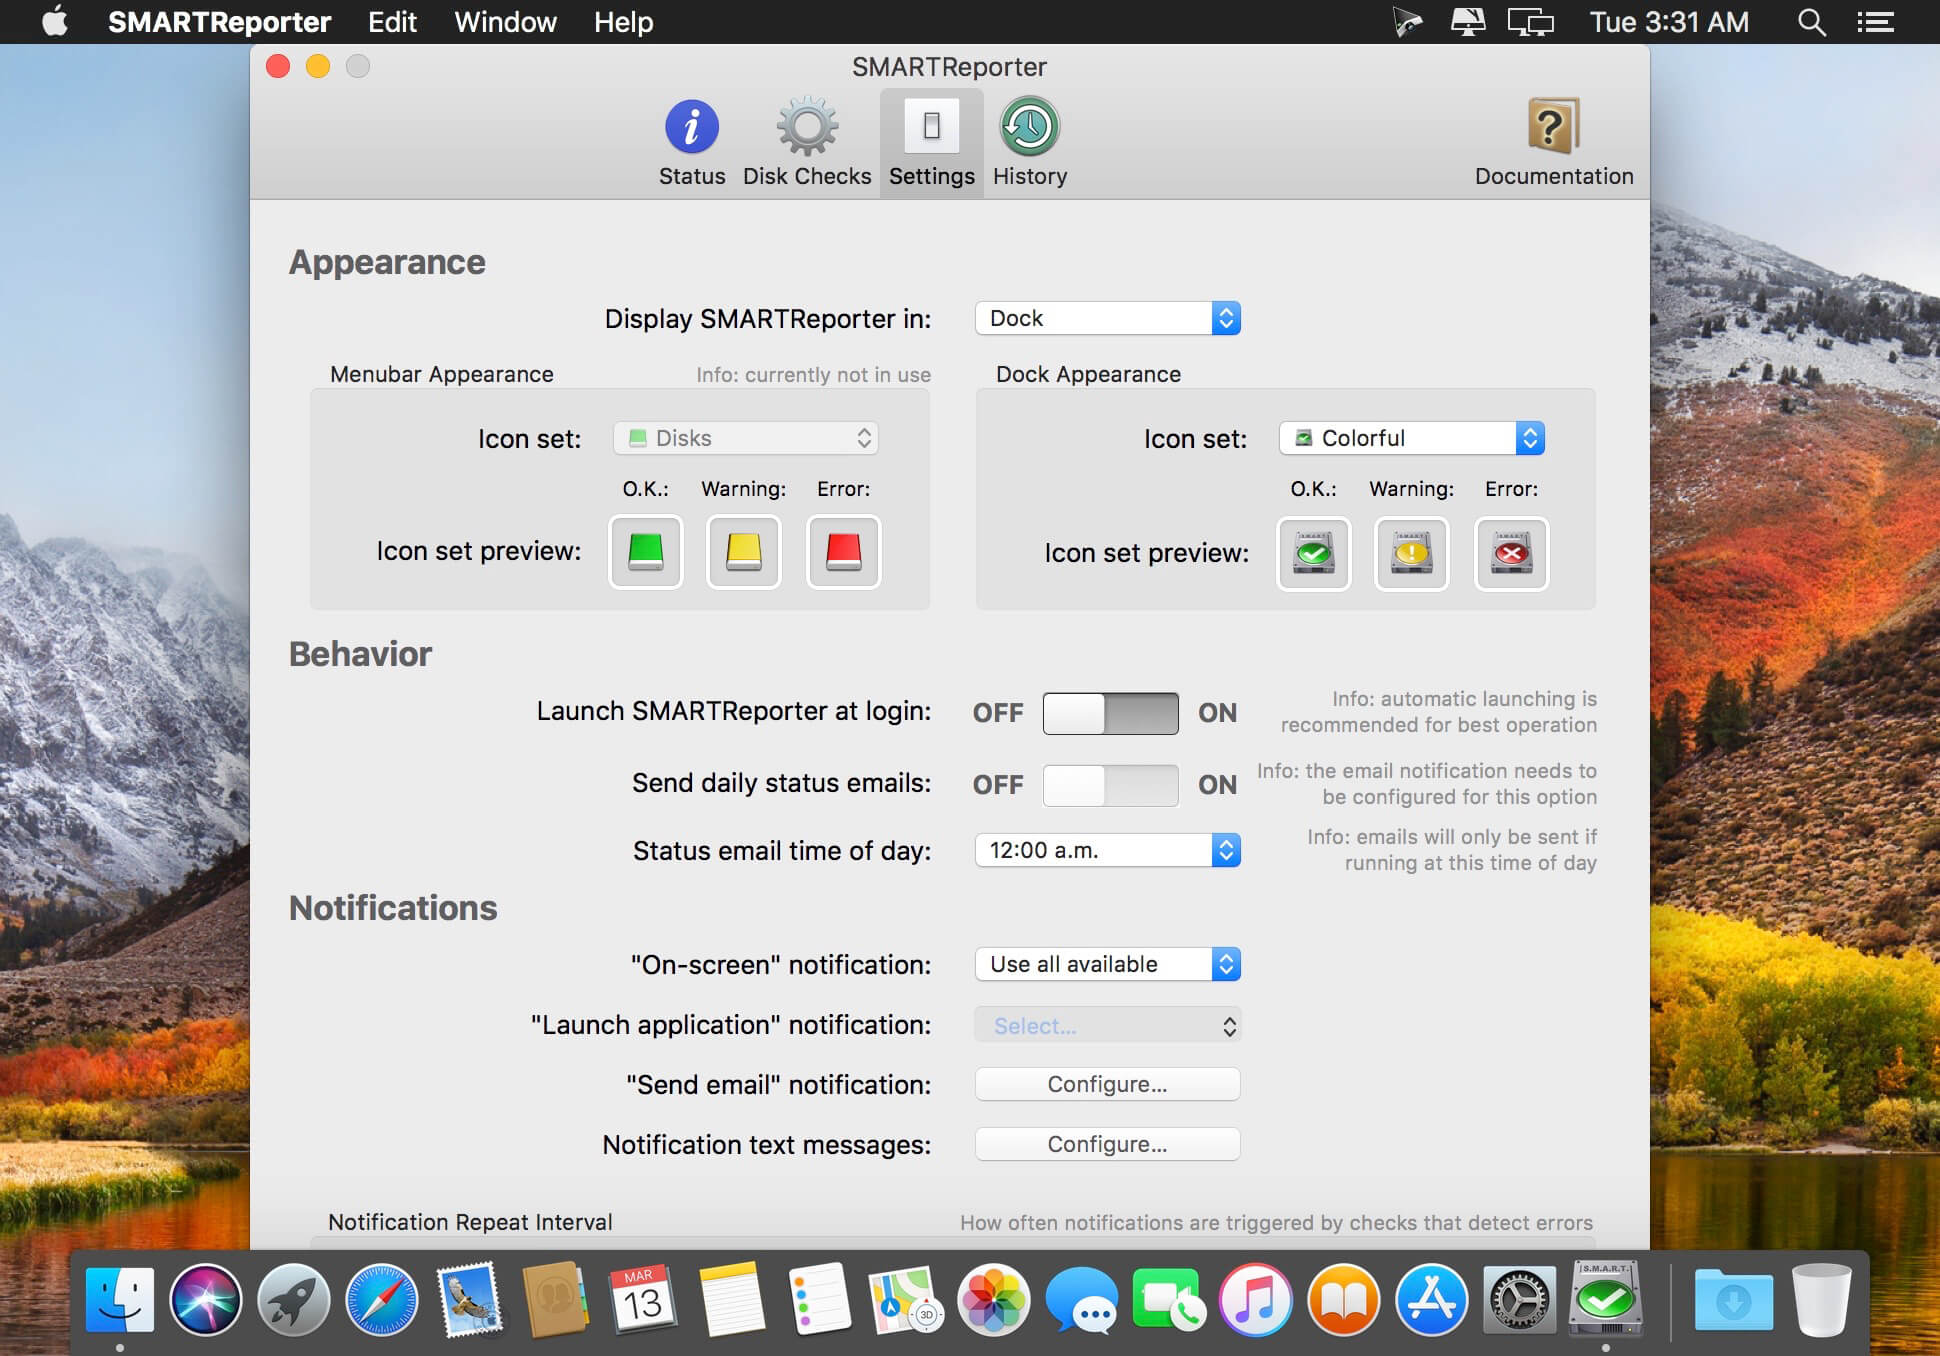Open the Edit menu
1940x1356 pixels.
coord(392,22)
